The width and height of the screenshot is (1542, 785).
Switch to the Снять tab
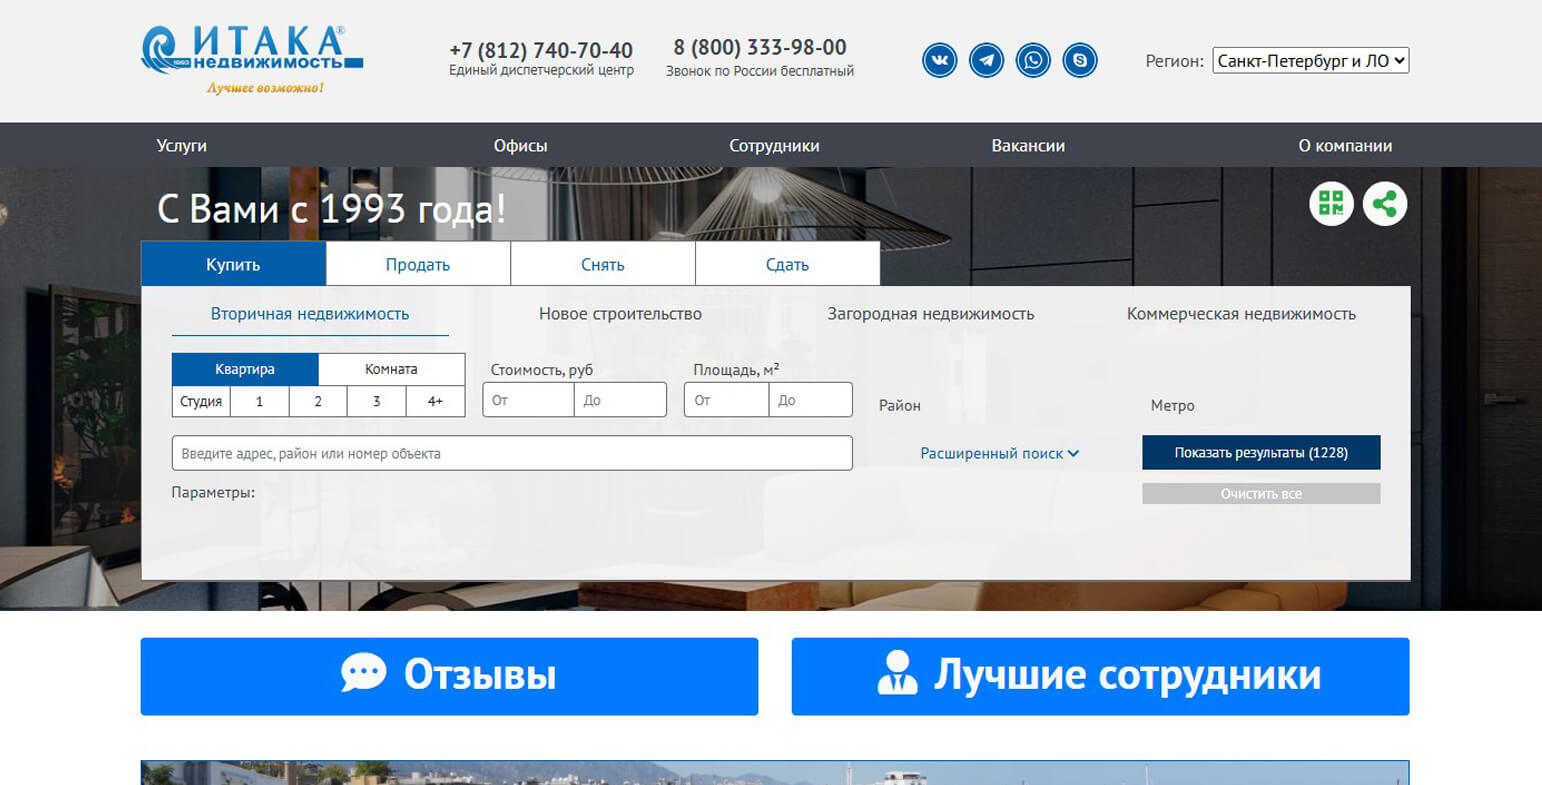click(603, 264)
